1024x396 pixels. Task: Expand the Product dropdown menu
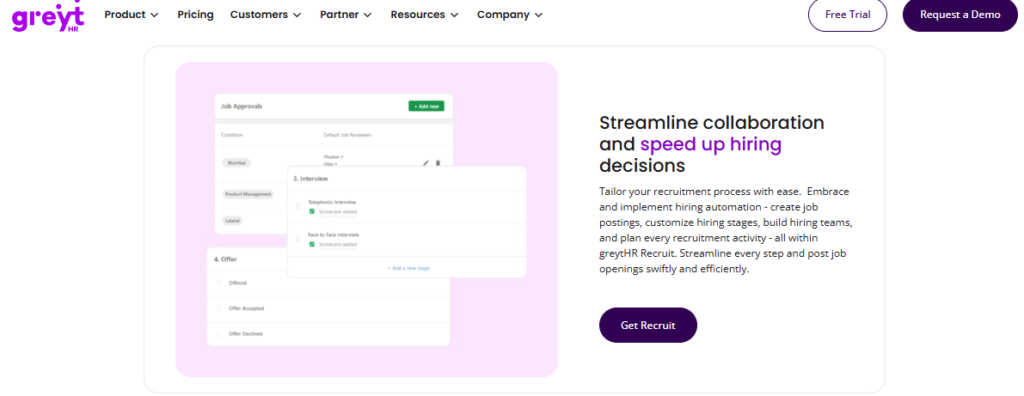(x=131, y=14)
